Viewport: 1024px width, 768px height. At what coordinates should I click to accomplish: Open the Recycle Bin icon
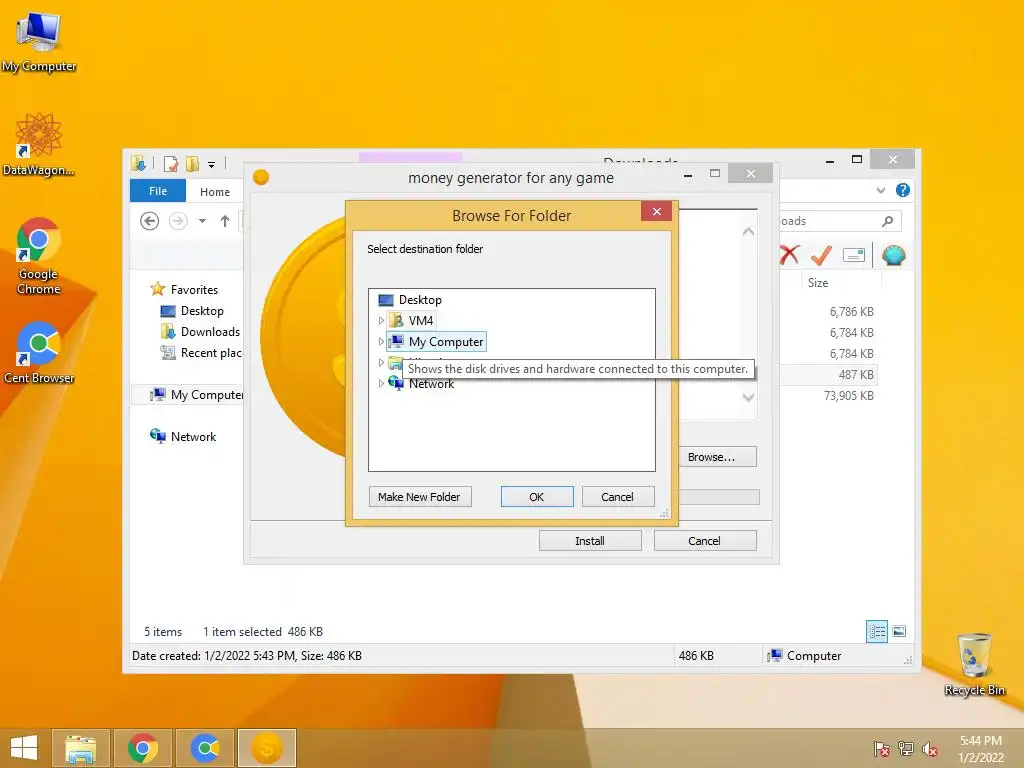click(x=974, y=664)
